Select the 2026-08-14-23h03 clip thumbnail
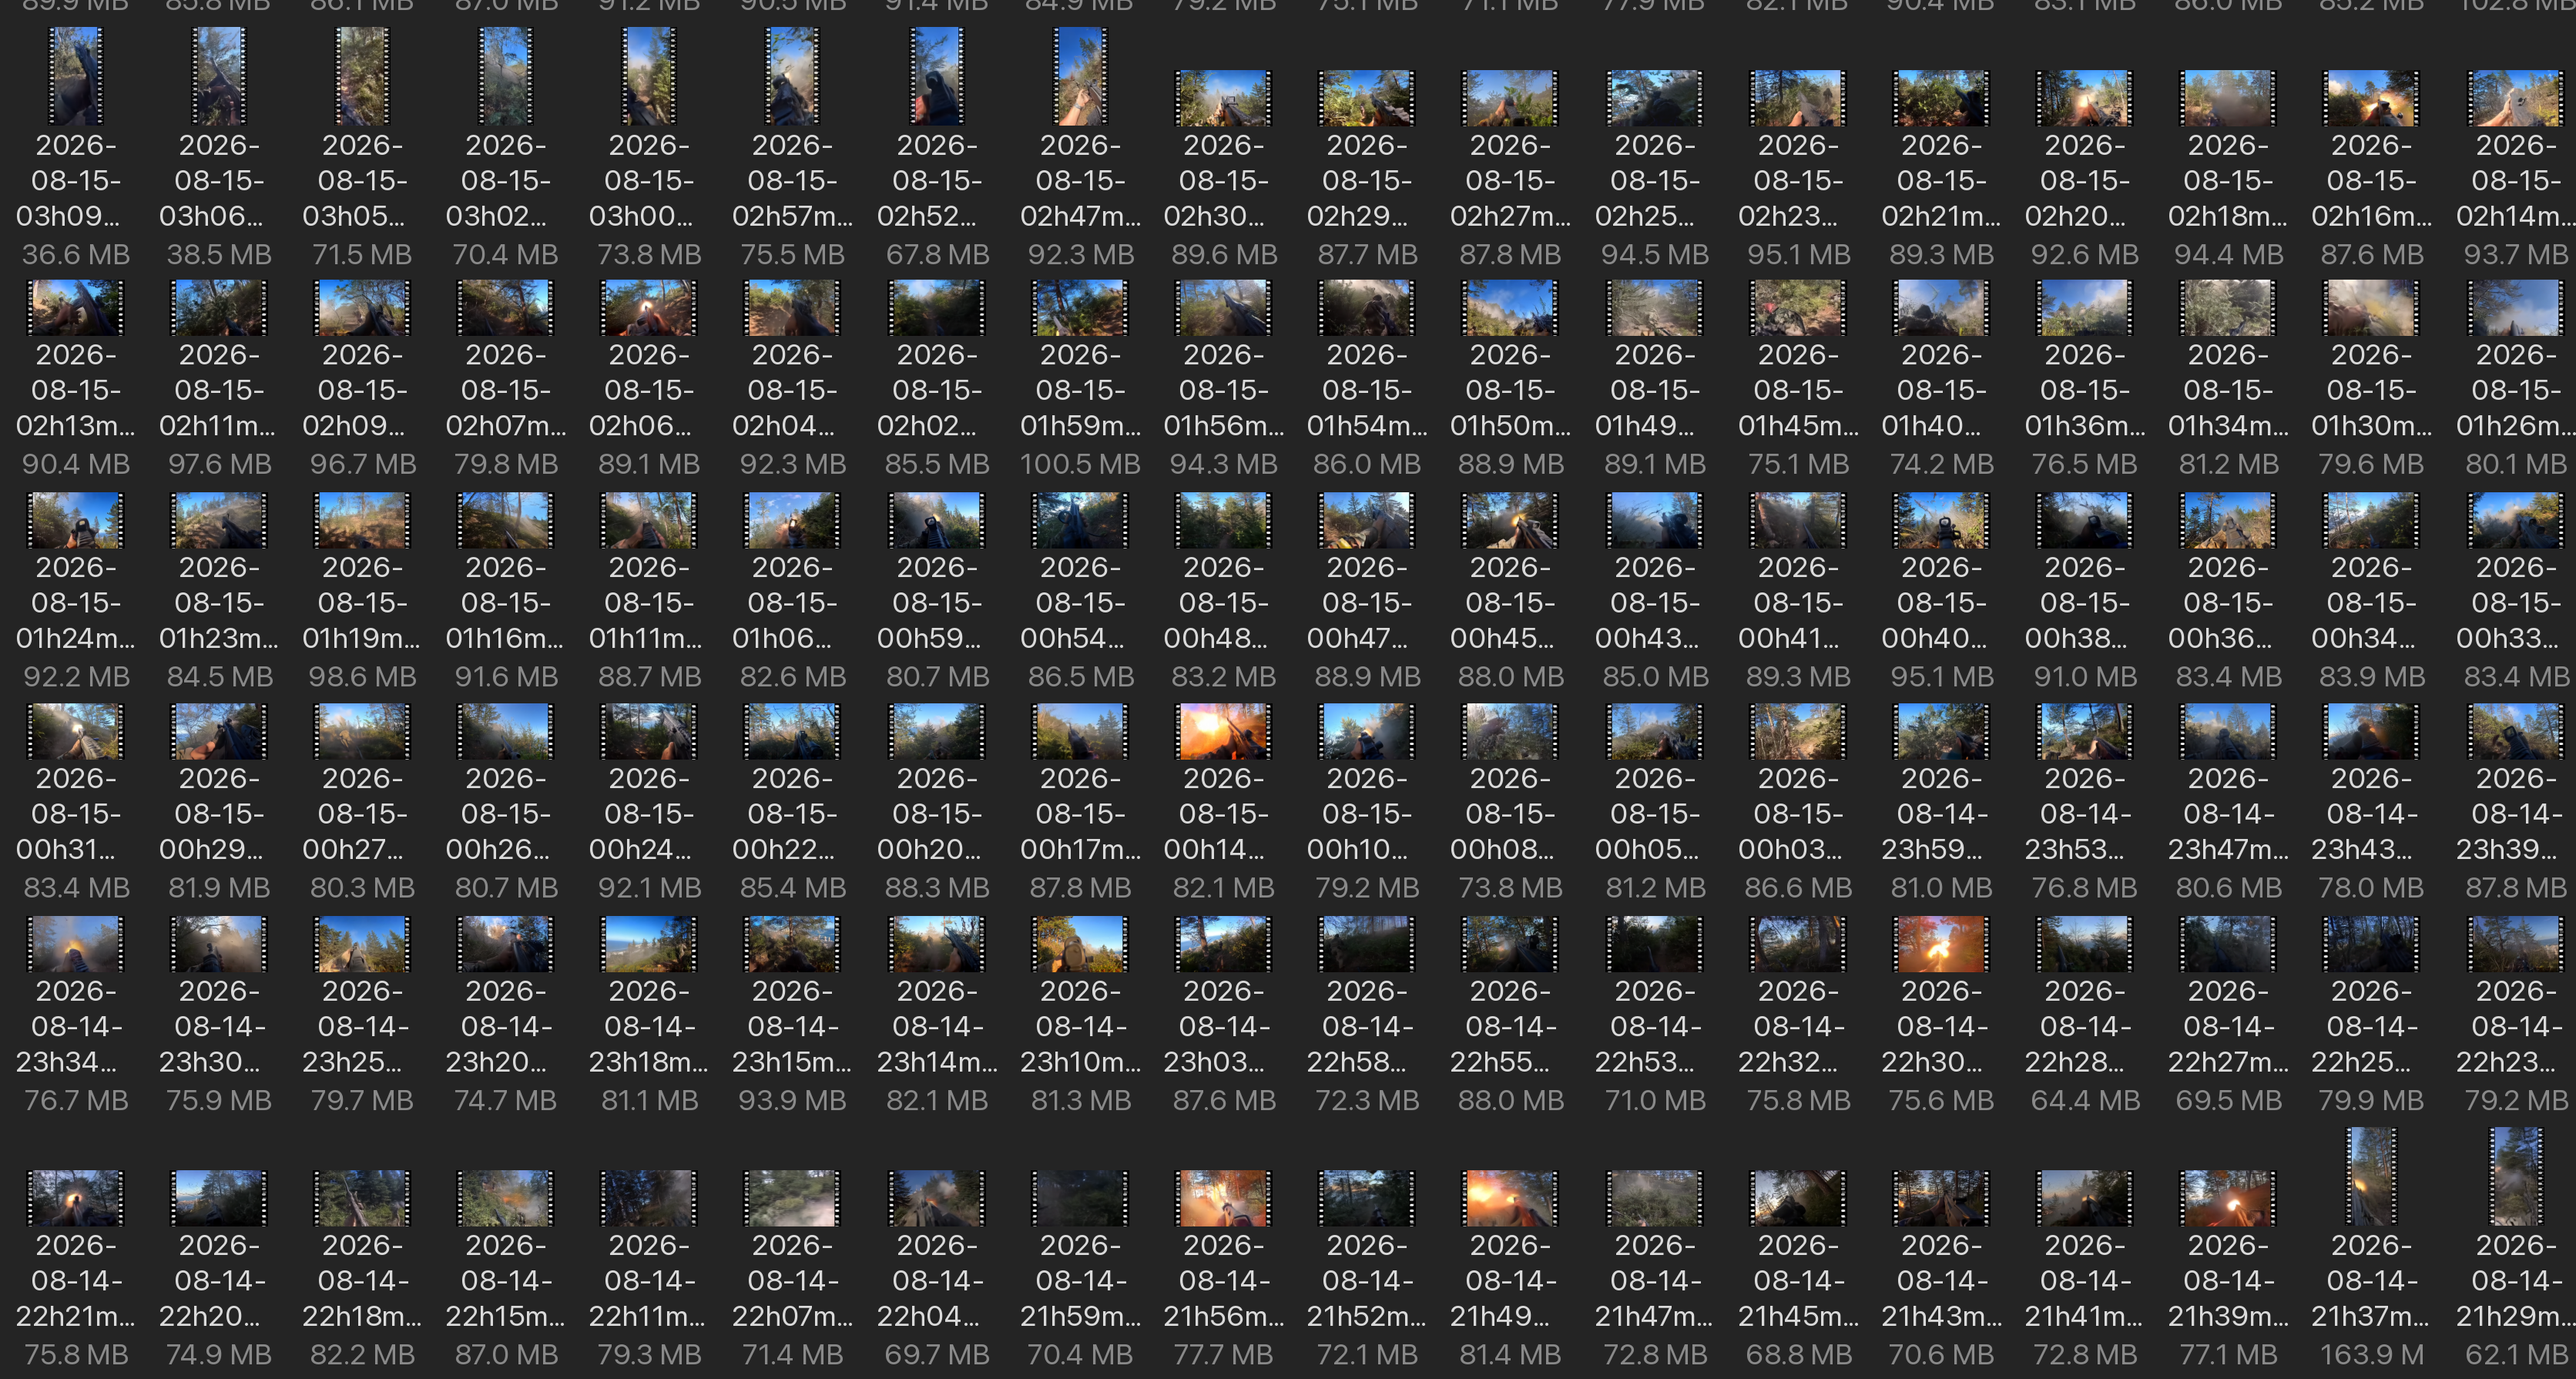 (1224, 944)
